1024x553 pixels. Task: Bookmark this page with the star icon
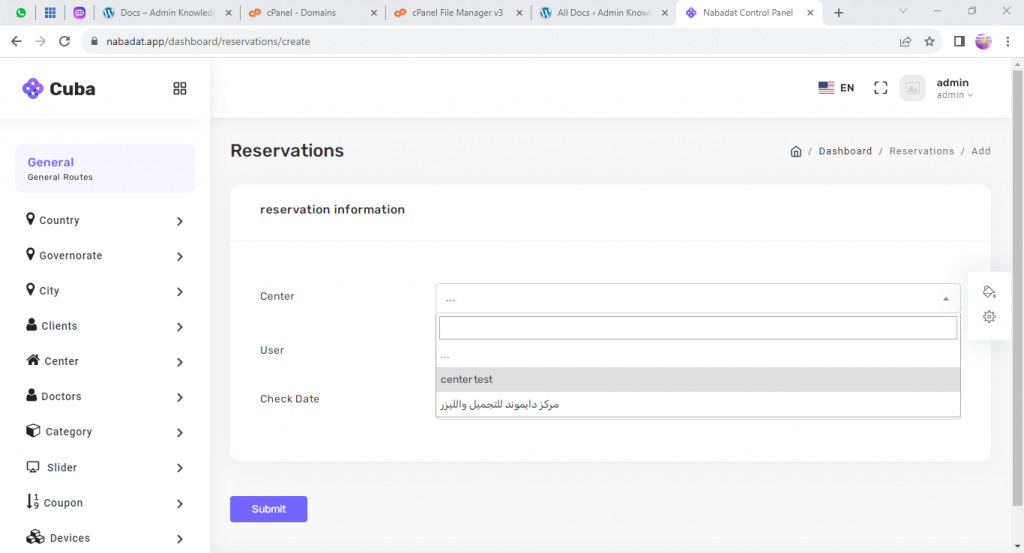(929, 42)
